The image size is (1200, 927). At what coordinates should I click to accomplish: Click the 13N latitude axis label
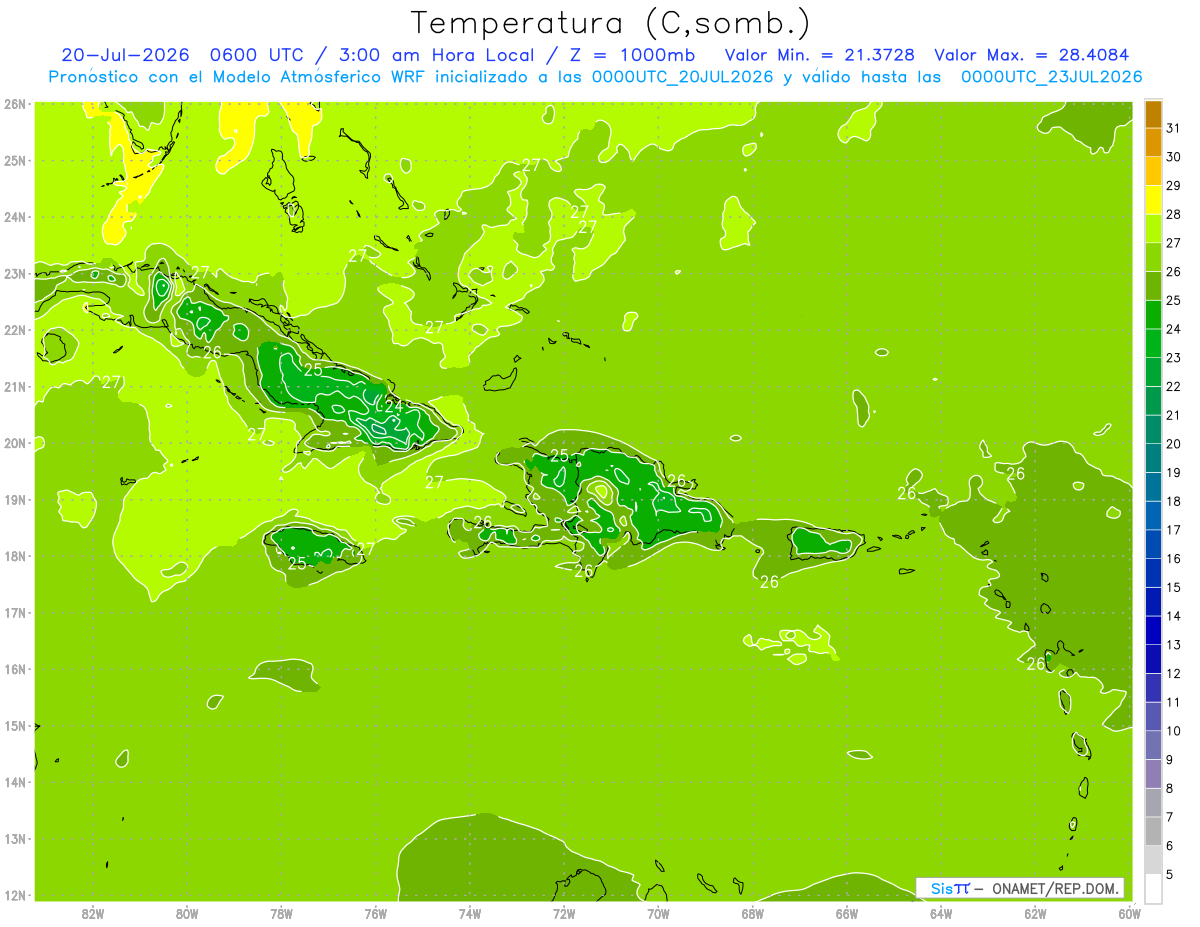(x=15, y=839)
